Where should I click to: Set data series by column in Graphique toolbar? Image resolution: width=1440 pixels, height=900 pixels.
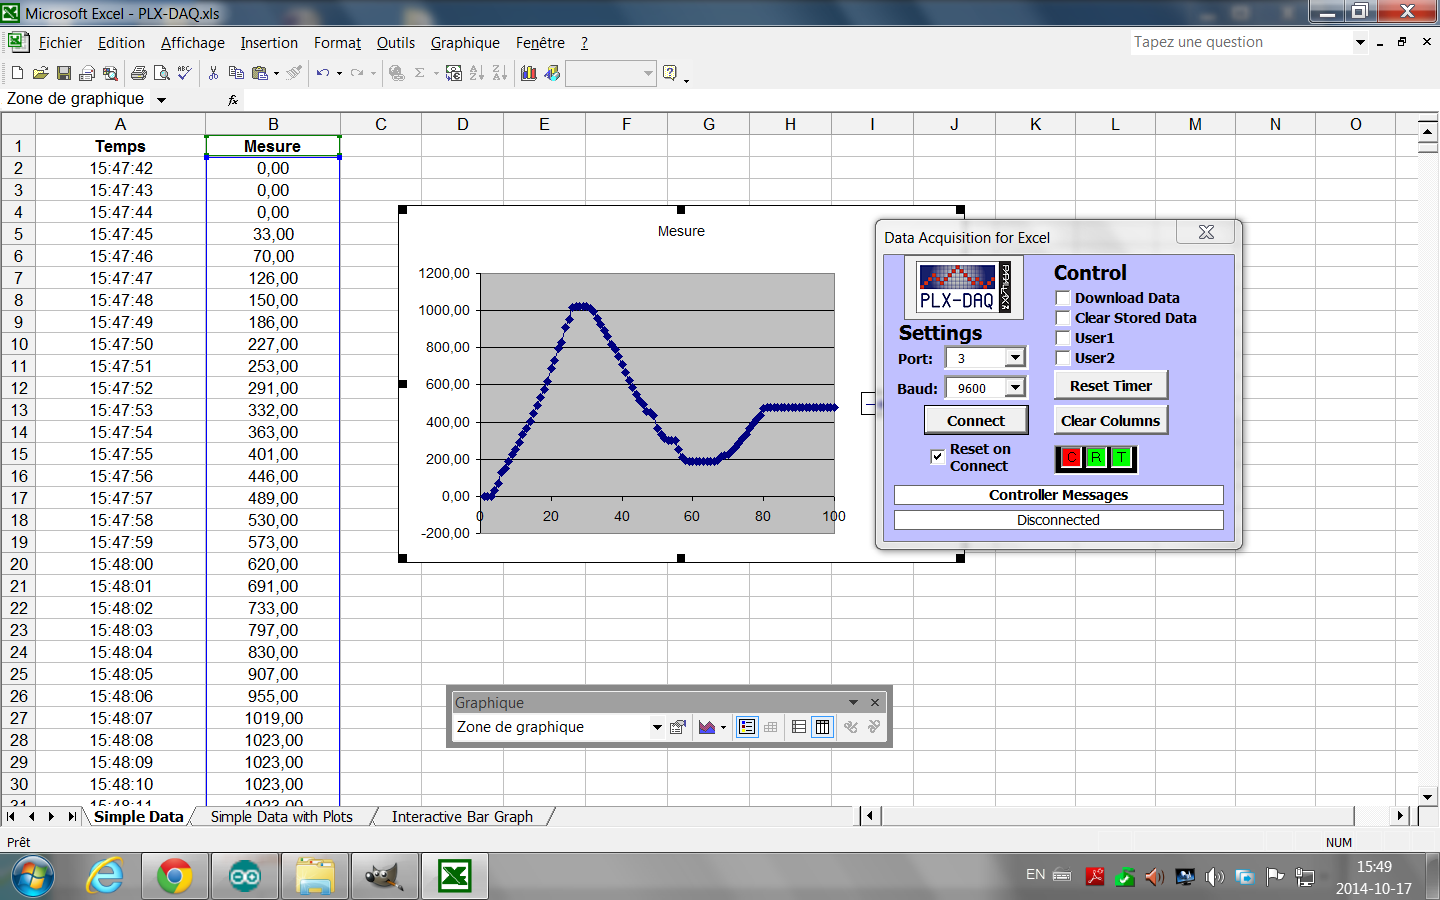coord(822,727)
